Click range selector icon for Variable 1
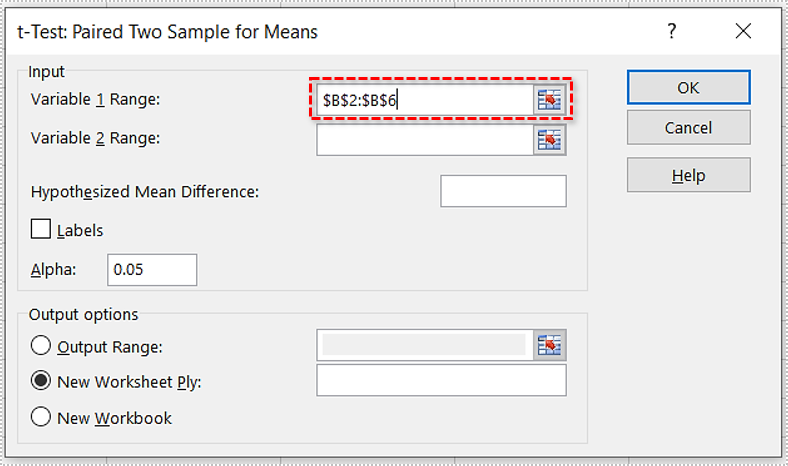The image size is (788, 466). [x=550, y=99]
